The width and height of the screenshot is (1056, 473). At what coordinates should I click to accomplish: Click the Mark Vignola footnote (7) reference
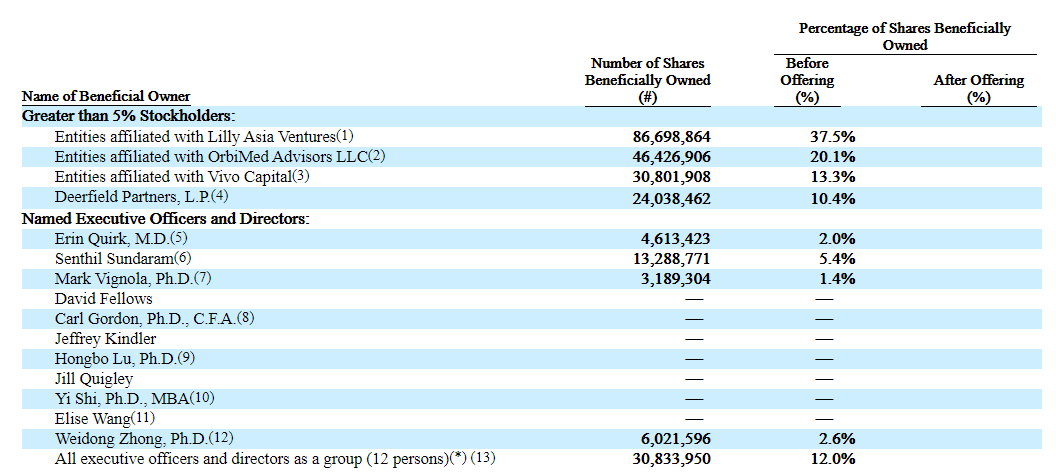pos(203,278)
